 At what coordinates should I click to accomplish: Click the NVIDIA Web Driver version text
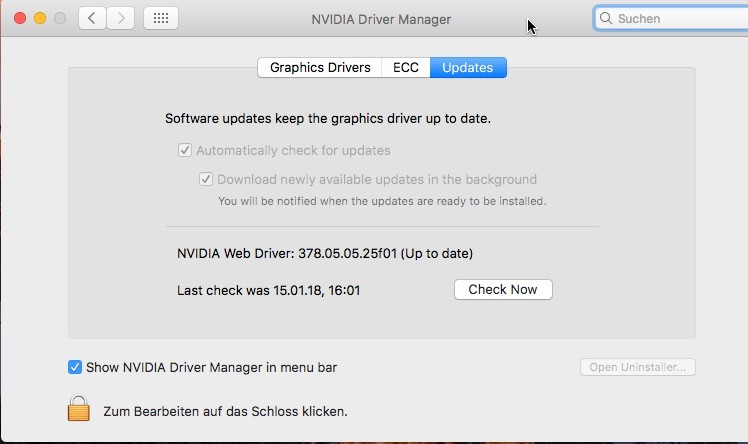(325, 254)
